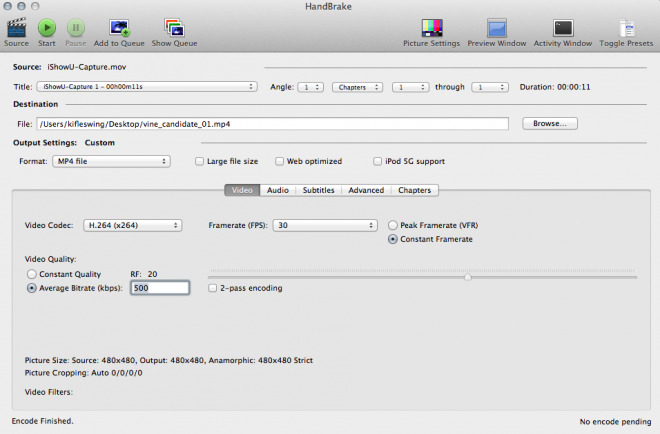Click the Average Bitrate input field
The height and width of the screenshot is (434, 660).
160,288
